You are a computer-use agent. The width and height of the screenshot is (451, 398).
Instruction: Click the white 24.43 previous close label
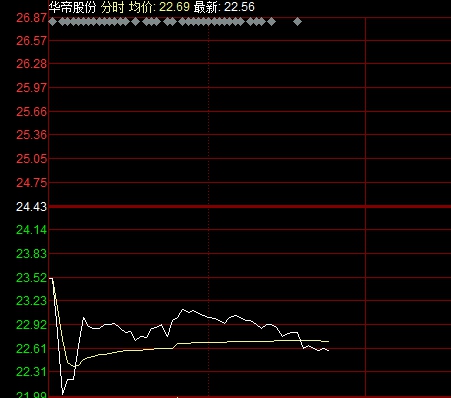31,207
